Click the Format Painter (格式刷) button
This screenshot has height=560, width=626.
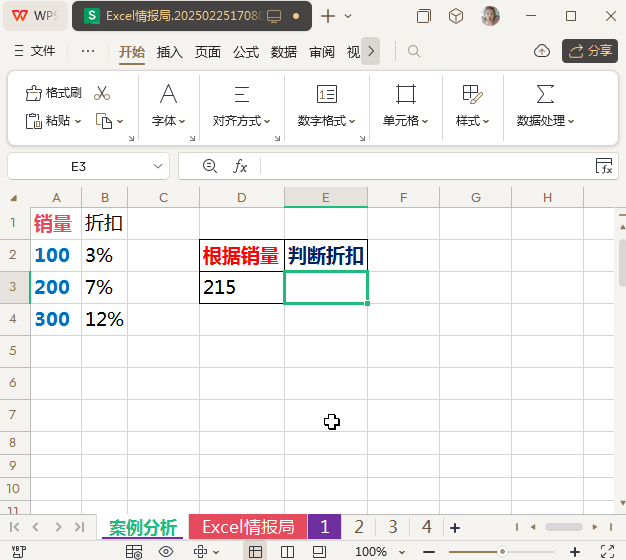[54, 93]
